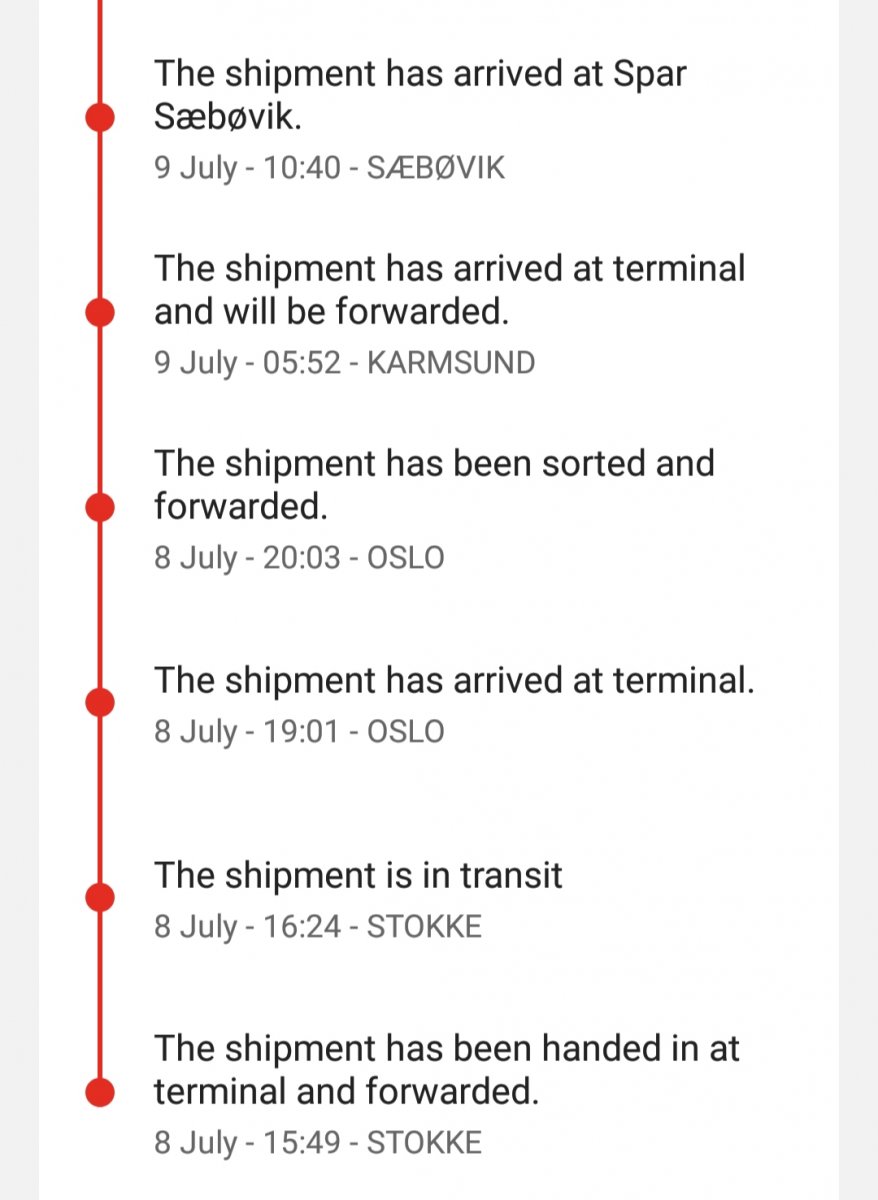Click the Oslo terminal arrival timeline dot
Screen dimensions: 878x1200
(x=100, y=703)
